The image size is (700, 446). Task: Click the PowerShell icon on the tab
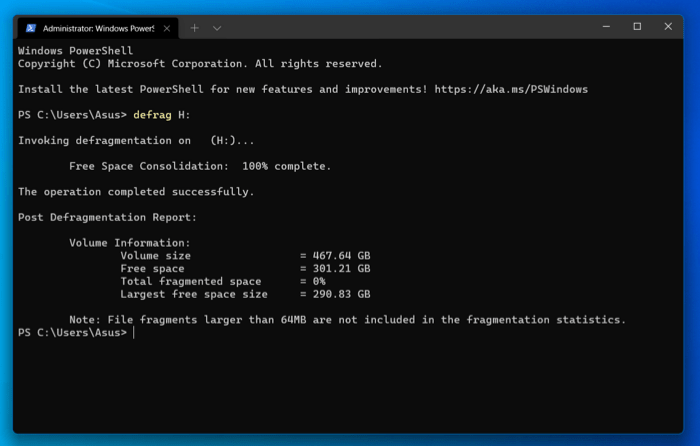[x=30, y=28]
